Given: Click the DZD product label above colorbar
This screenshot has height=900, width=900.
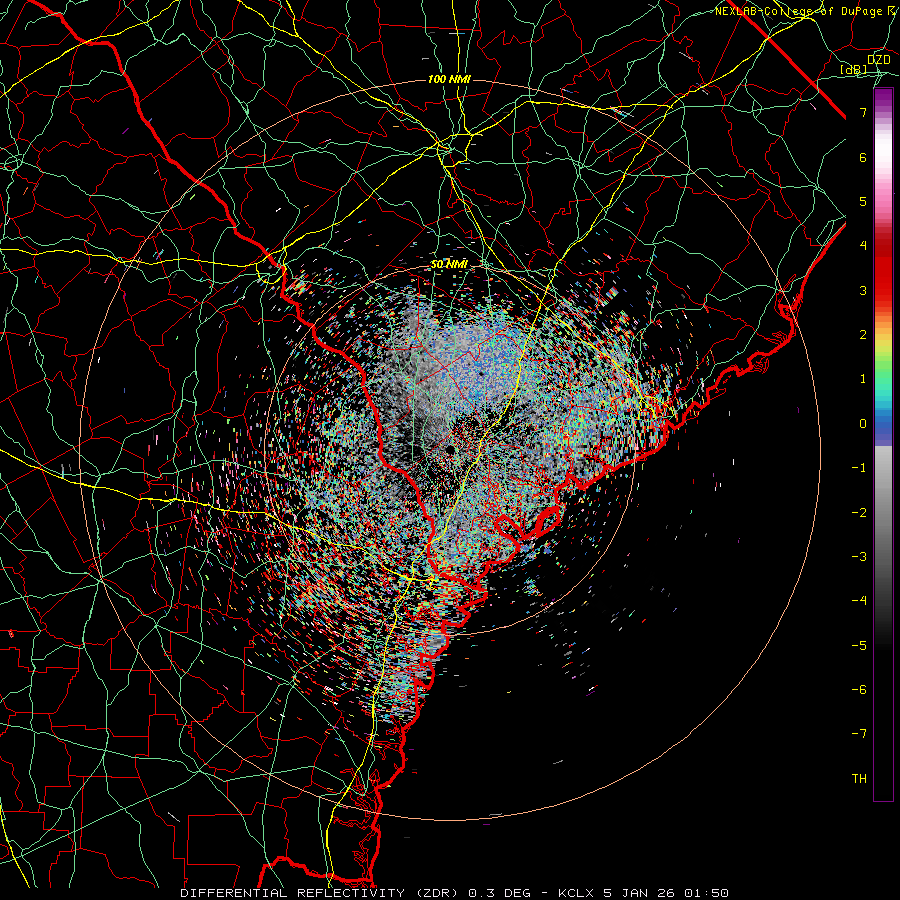Looking at the screenshot, I should tap(879, 60).
